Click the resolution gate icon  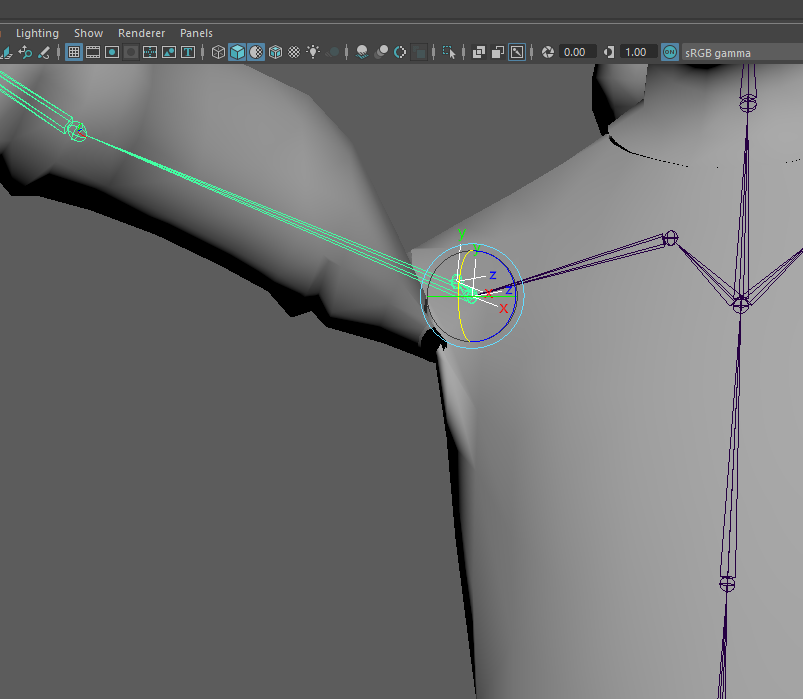pos(112,52)
